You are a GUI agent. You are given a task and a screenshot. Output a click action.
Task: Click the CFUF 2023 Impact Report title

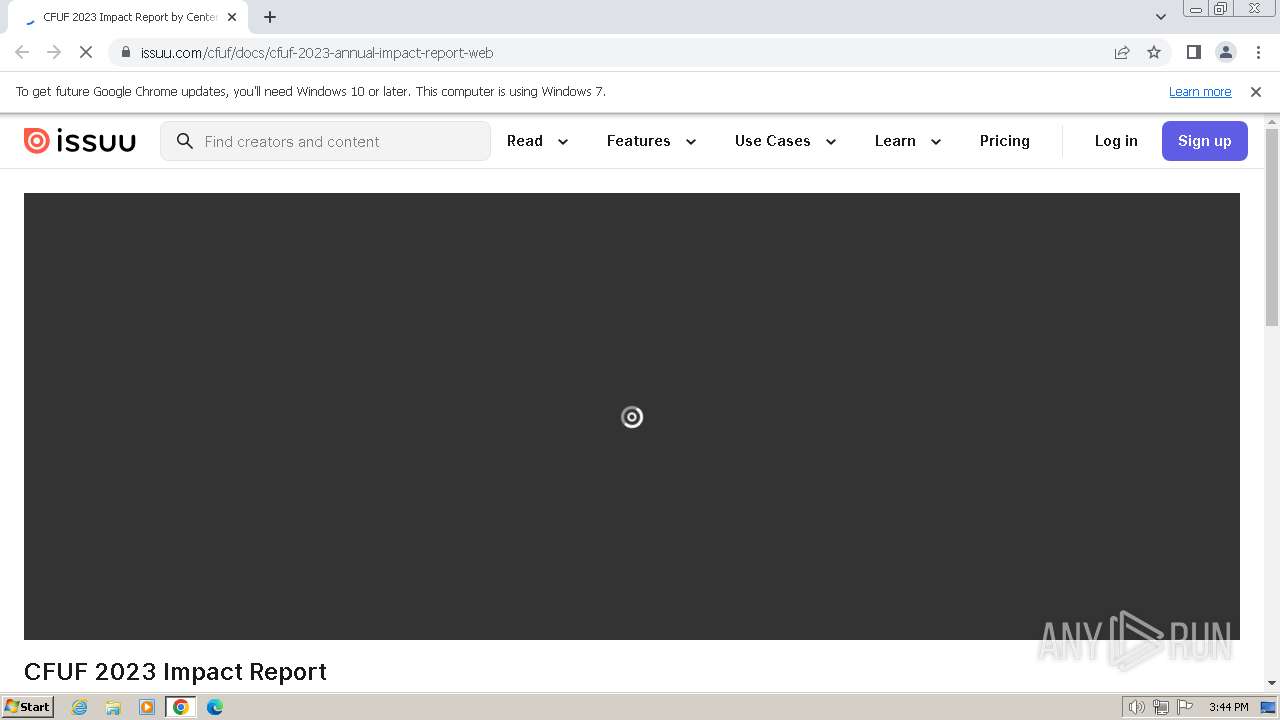[175, 671]
